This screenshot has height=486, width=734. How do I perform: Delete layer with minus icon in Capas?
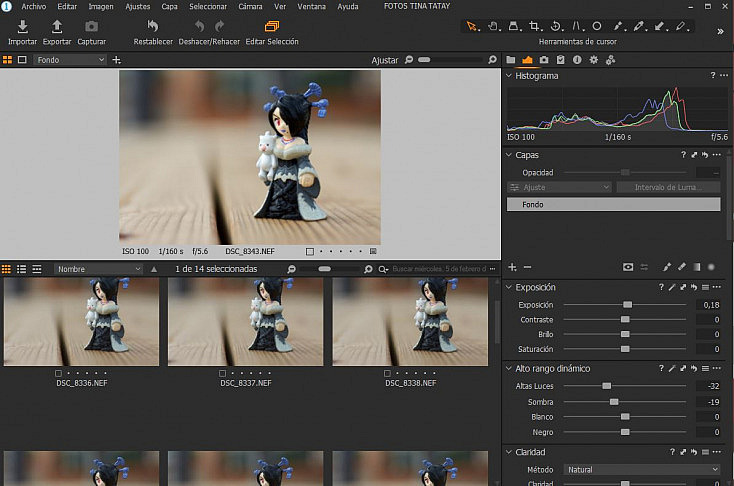pyautogui.click(x=528, y=267)
